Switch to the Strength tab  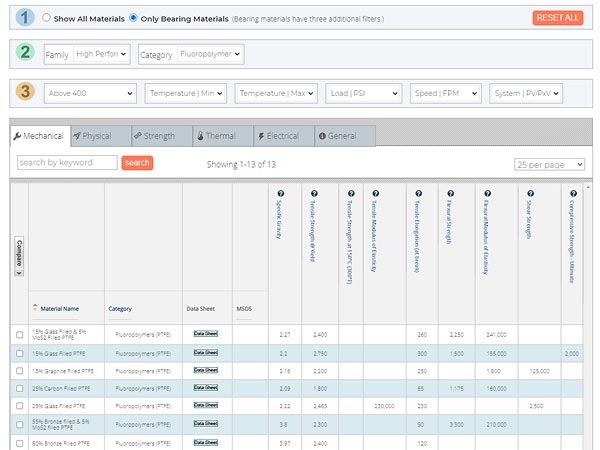click(162, 136)
